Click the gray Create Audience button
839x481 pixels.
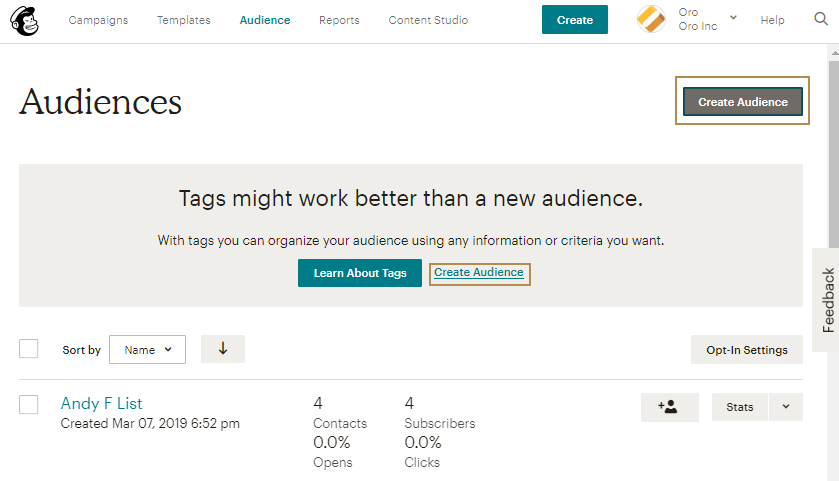(x=742, y=102)
